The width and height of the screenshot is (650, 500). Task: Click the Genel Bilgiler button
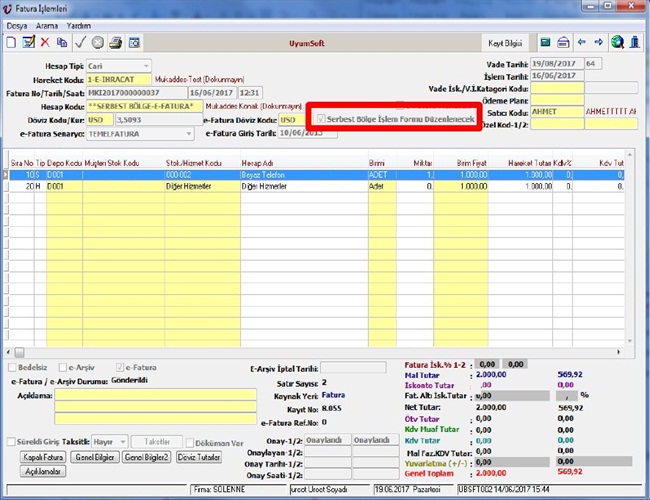(x=95, y=457)
